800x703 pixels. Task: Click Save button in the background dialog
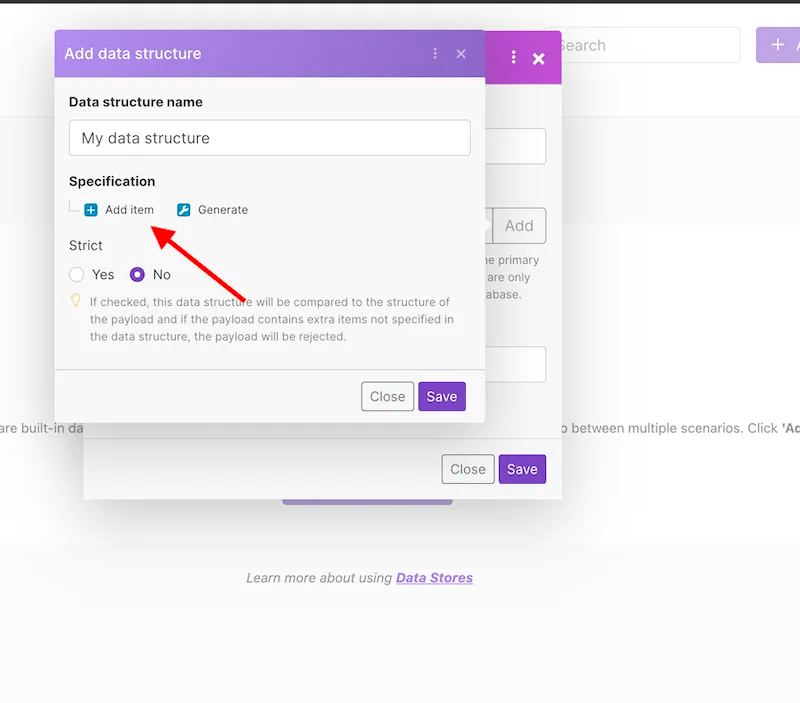pos(522,469)
